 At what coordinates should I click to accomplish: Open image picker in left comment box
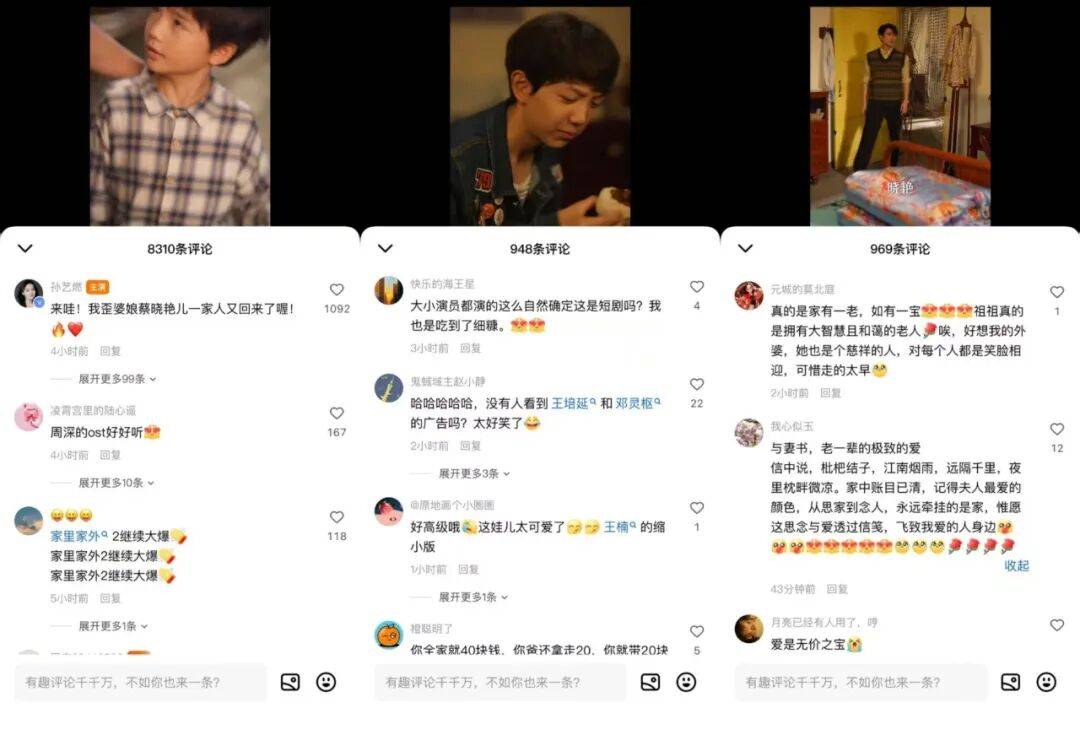291,683
